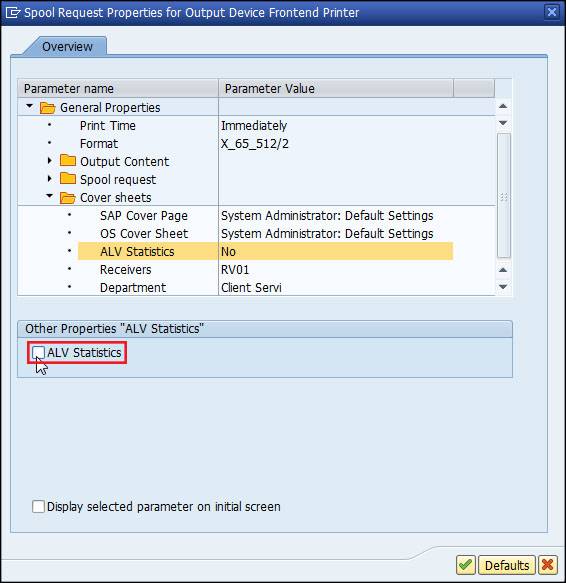Click the Defaults button
This screenshot has height=583, width=566.
pos(506,565)
